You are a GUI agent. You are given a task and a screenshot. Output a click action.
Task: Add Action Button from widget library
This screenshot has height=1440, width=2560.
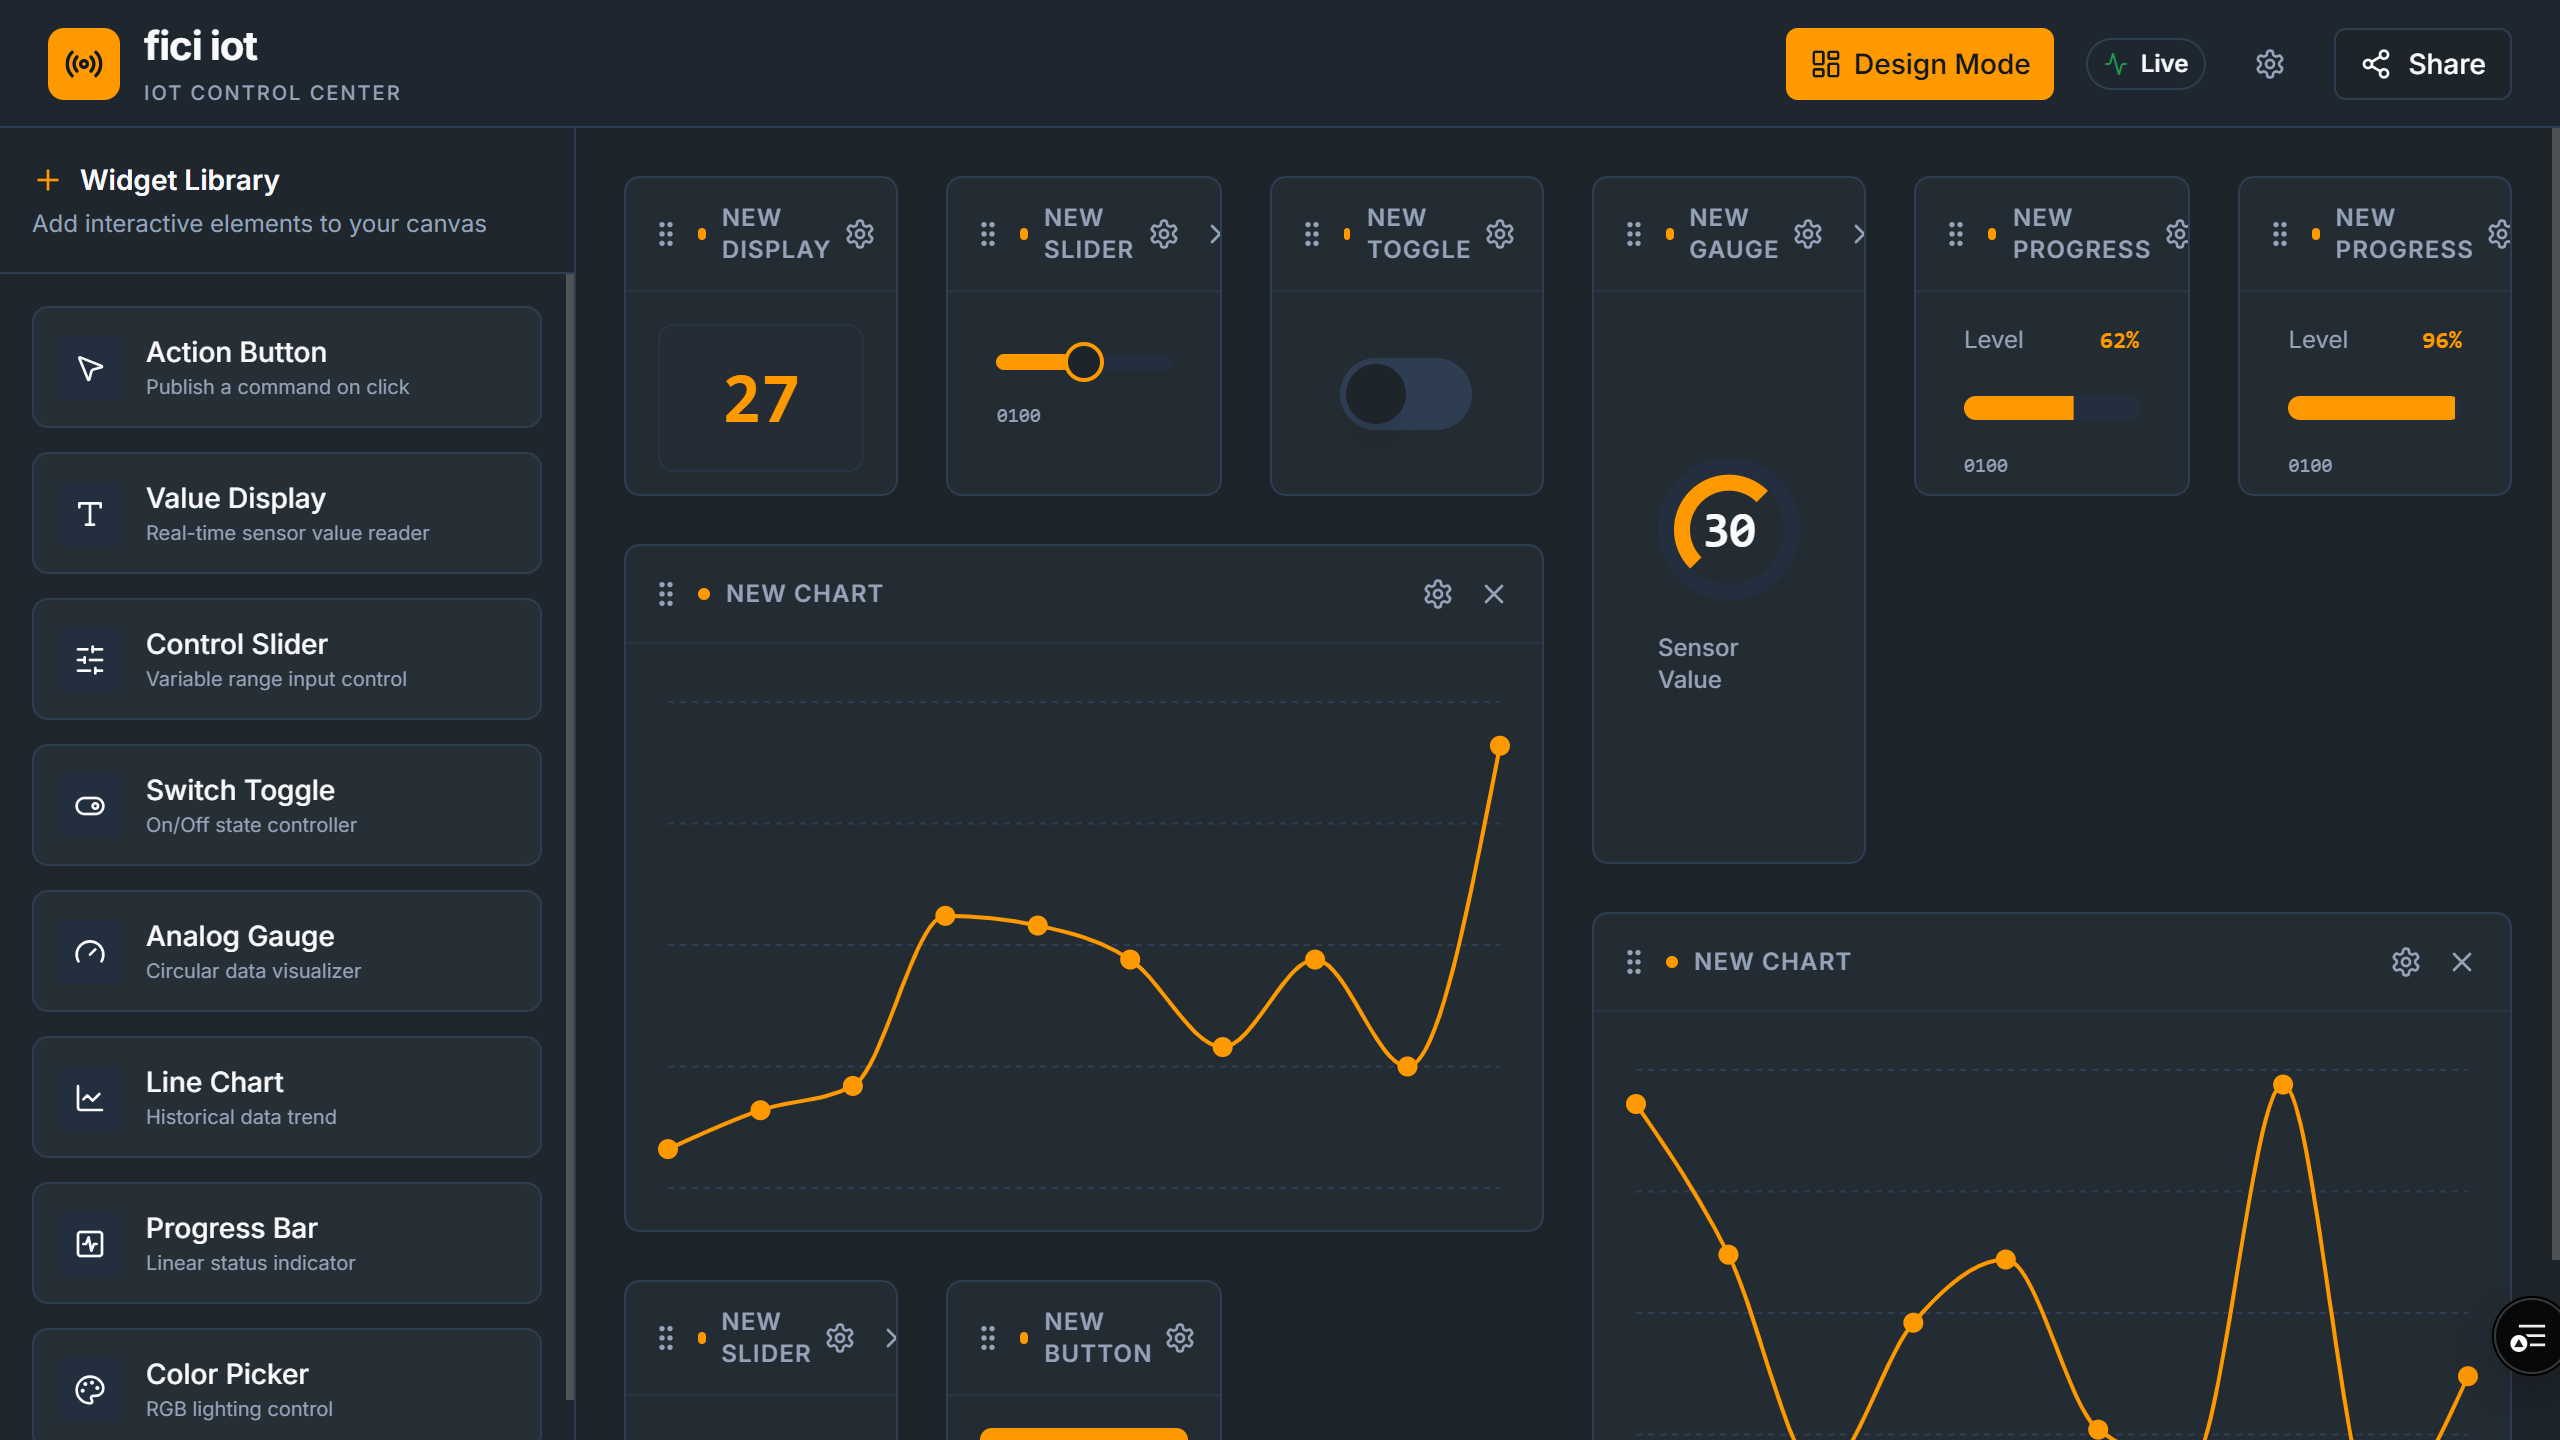point(287,367)
